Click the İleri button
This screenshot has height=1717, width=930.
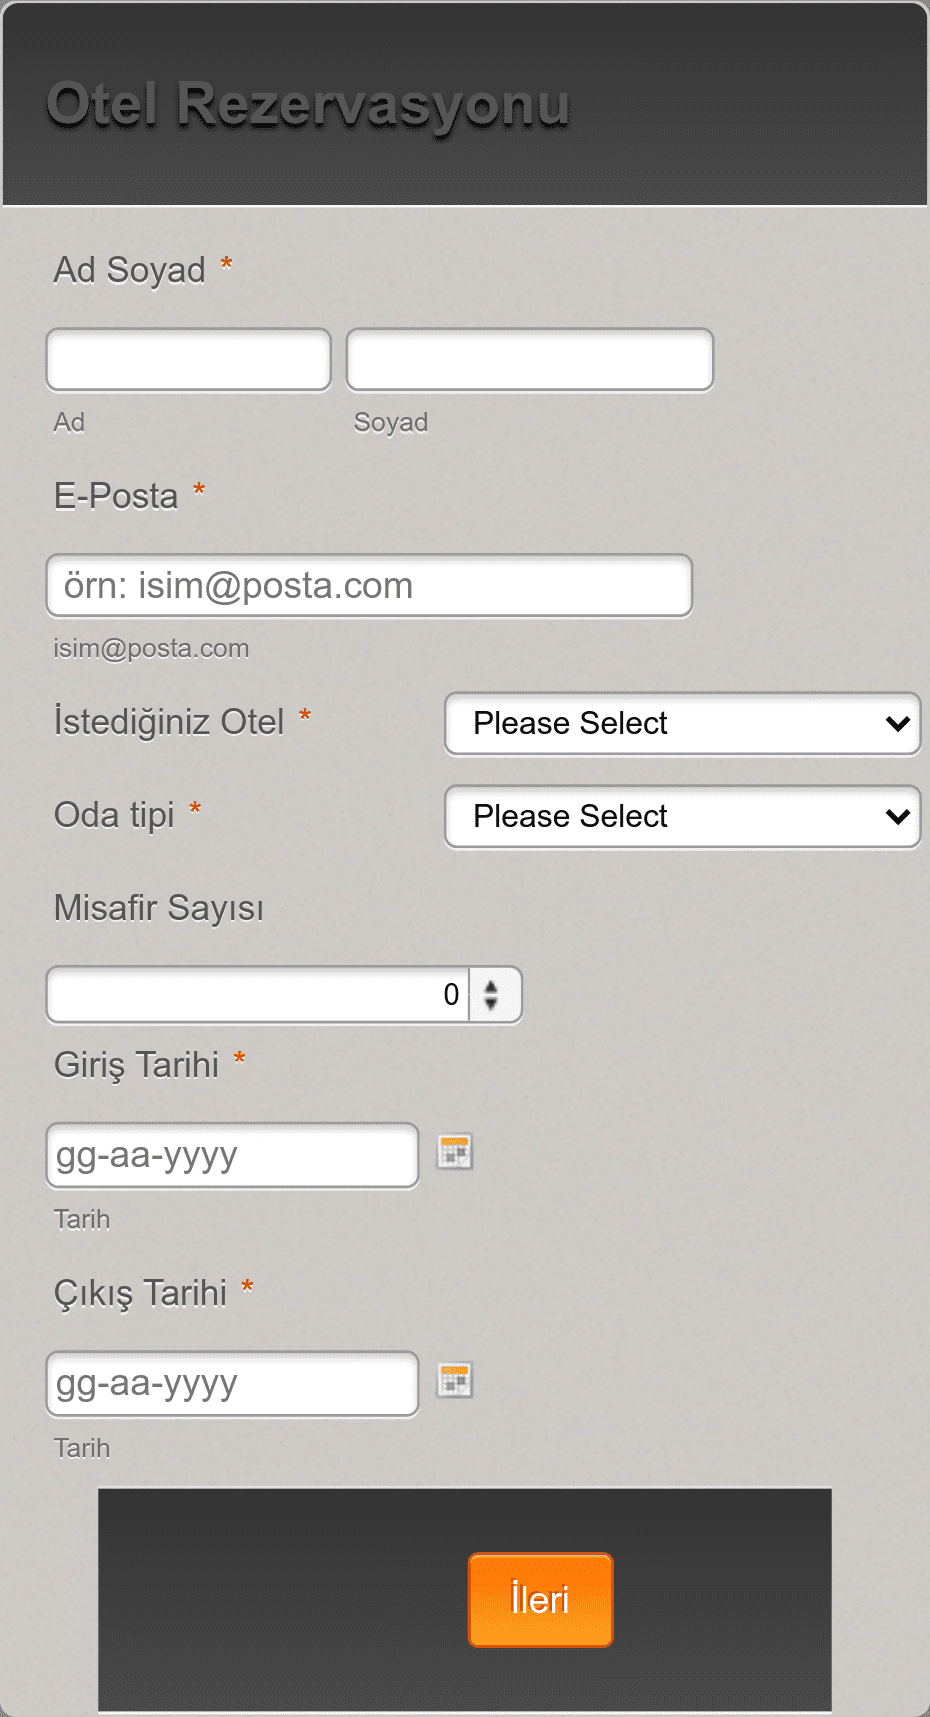click(x=540, y=1599)
